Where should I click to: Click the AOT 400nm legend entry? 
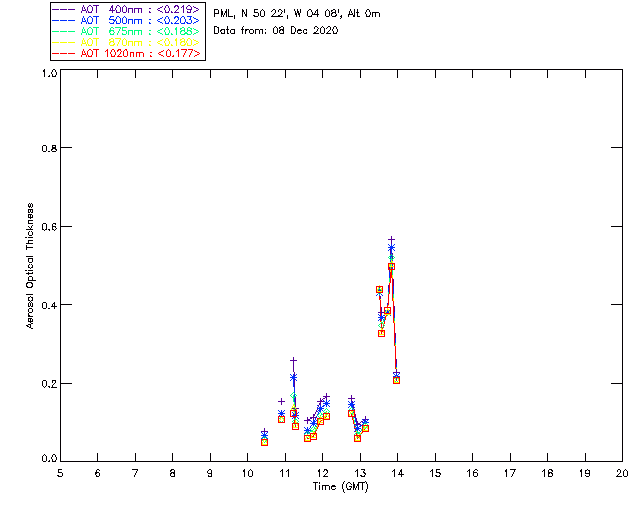[x=126, y=9]
